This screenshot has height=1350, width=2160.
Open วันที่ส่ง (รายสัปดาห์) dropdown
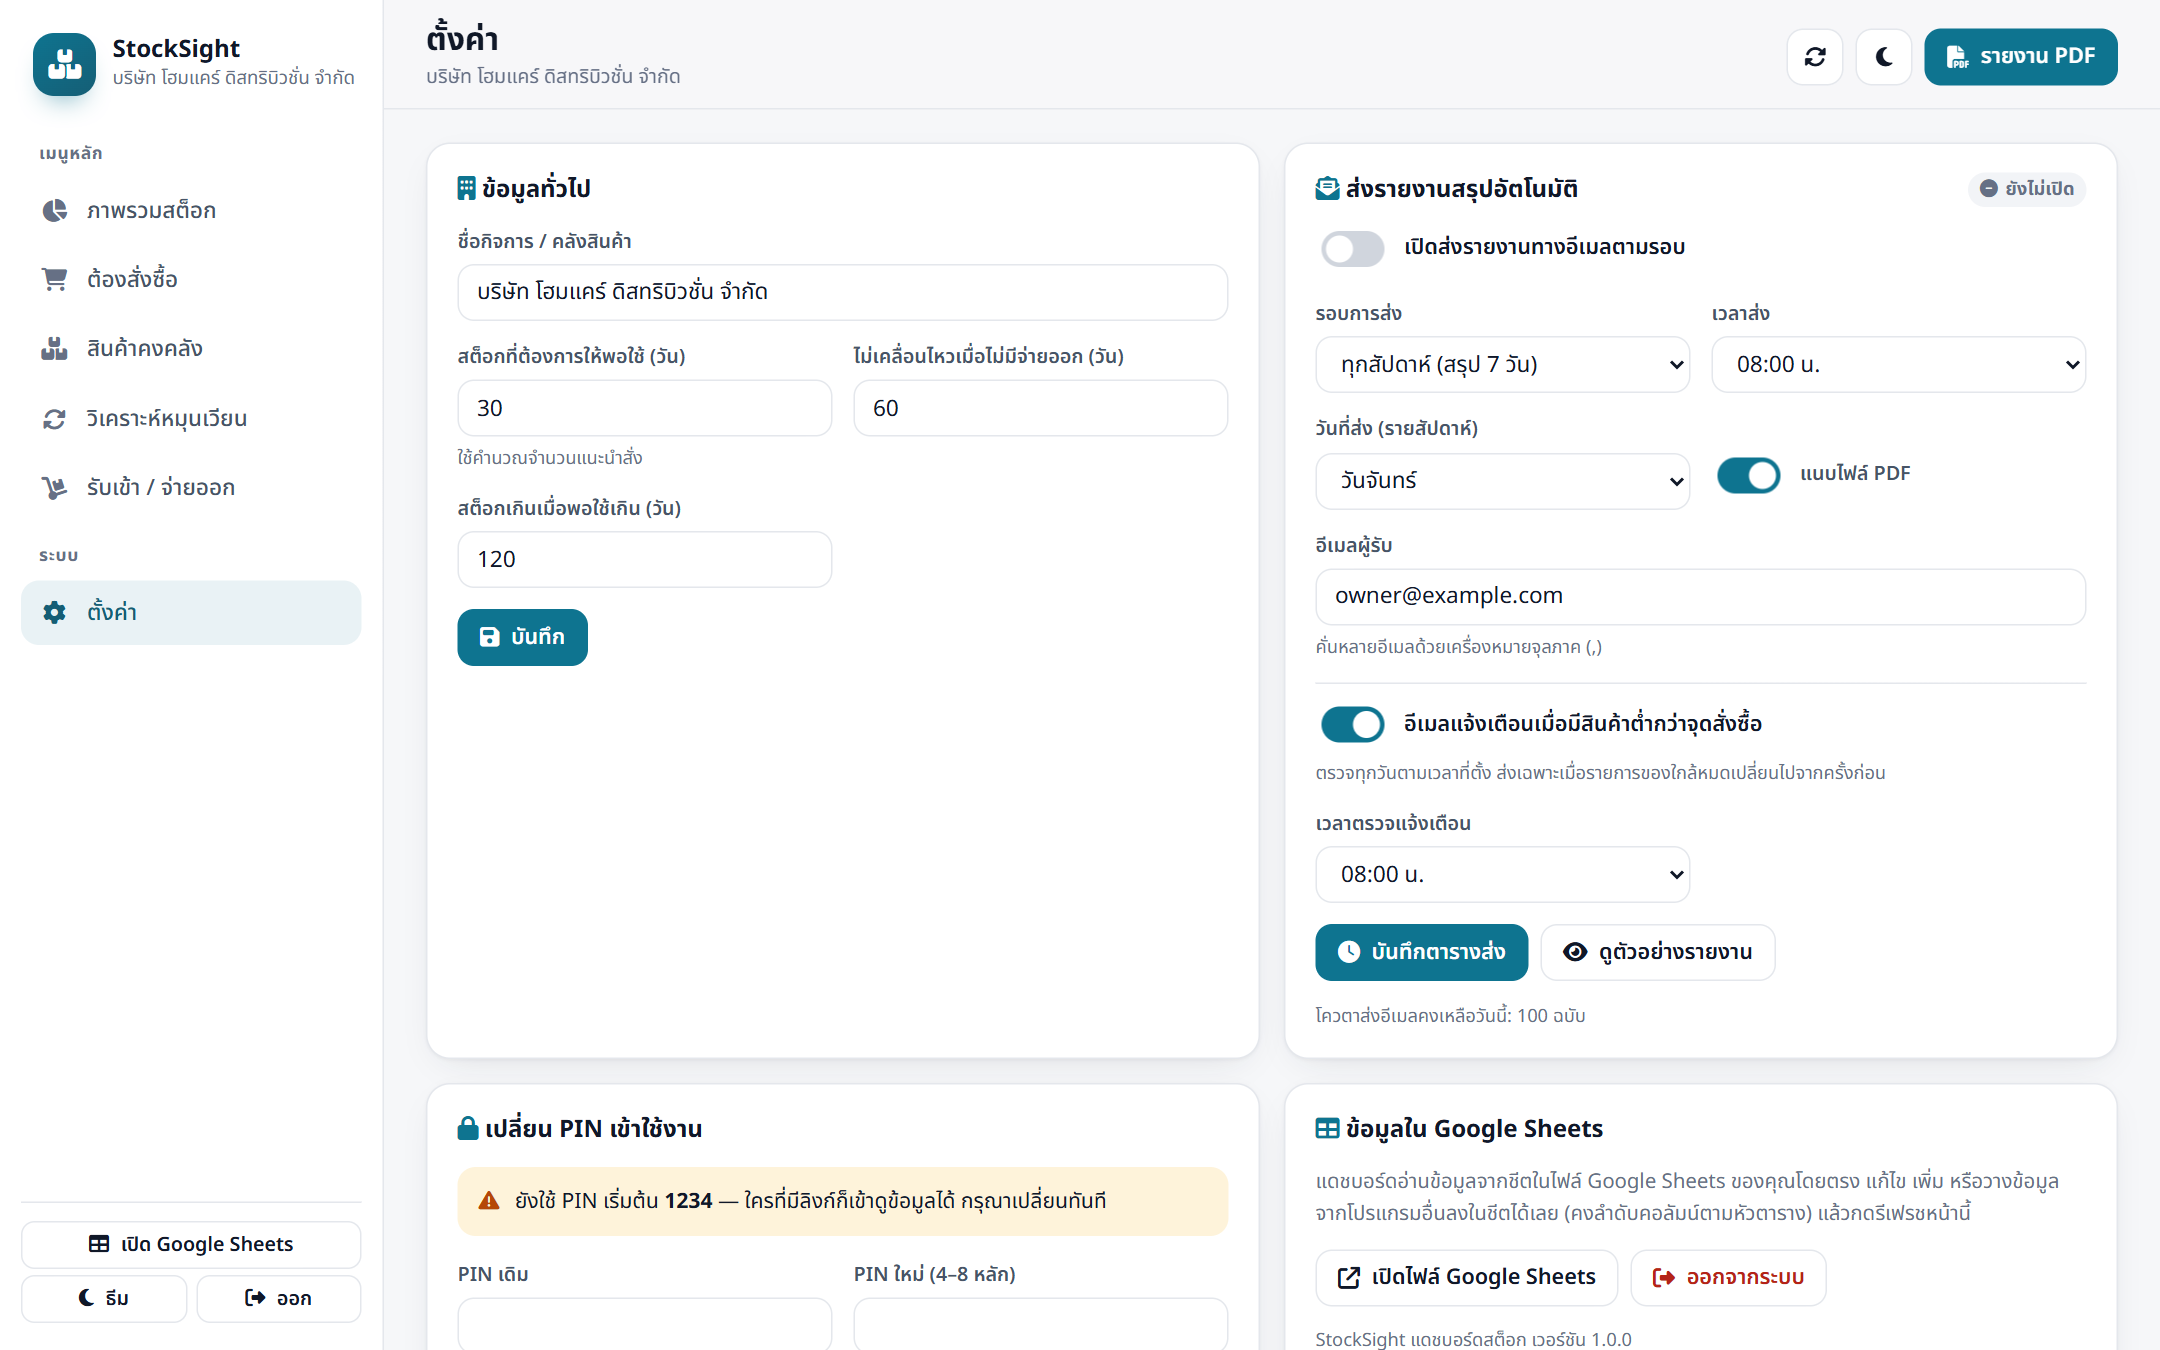click(x=1502, y=481)
